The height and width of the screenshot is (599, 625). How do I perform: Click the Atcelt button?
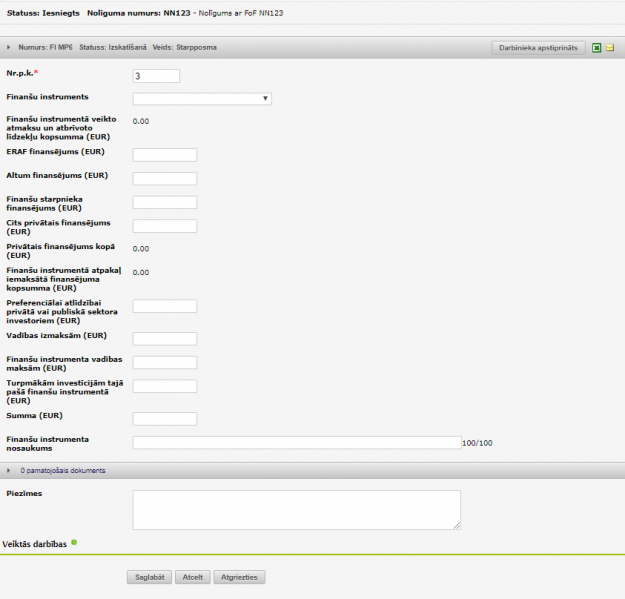(190, 577)
